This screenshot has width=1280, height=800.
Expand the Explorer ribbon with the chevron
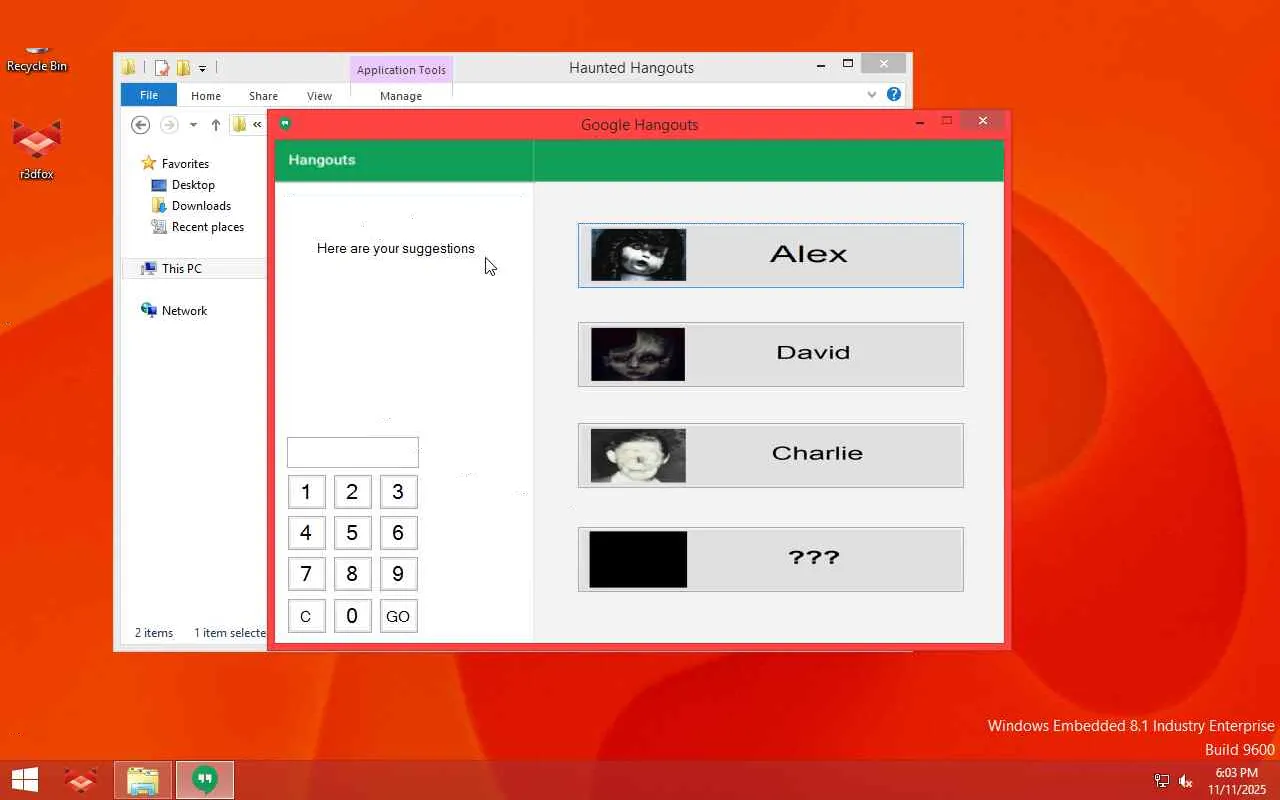pos(872,95)
